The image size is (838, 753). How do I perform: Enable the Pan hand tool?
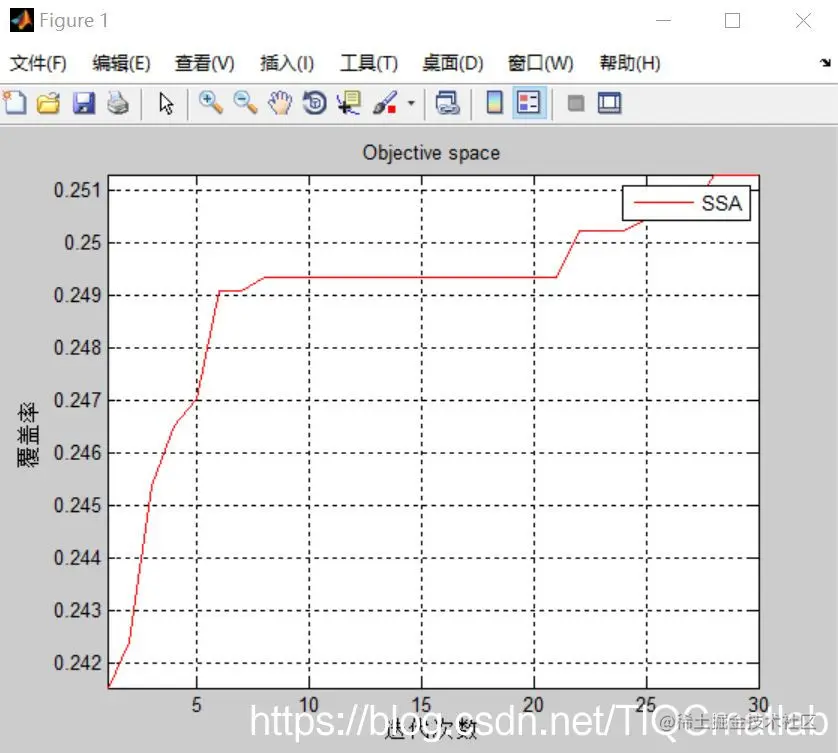tap(280, 102)
